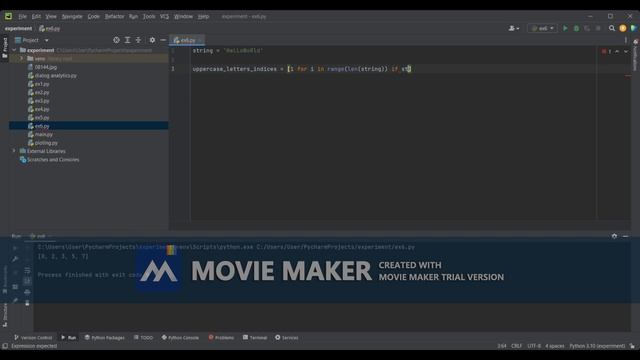Open the Project panel gear settings
The image size is (640, 360).
tap(152, 40)
